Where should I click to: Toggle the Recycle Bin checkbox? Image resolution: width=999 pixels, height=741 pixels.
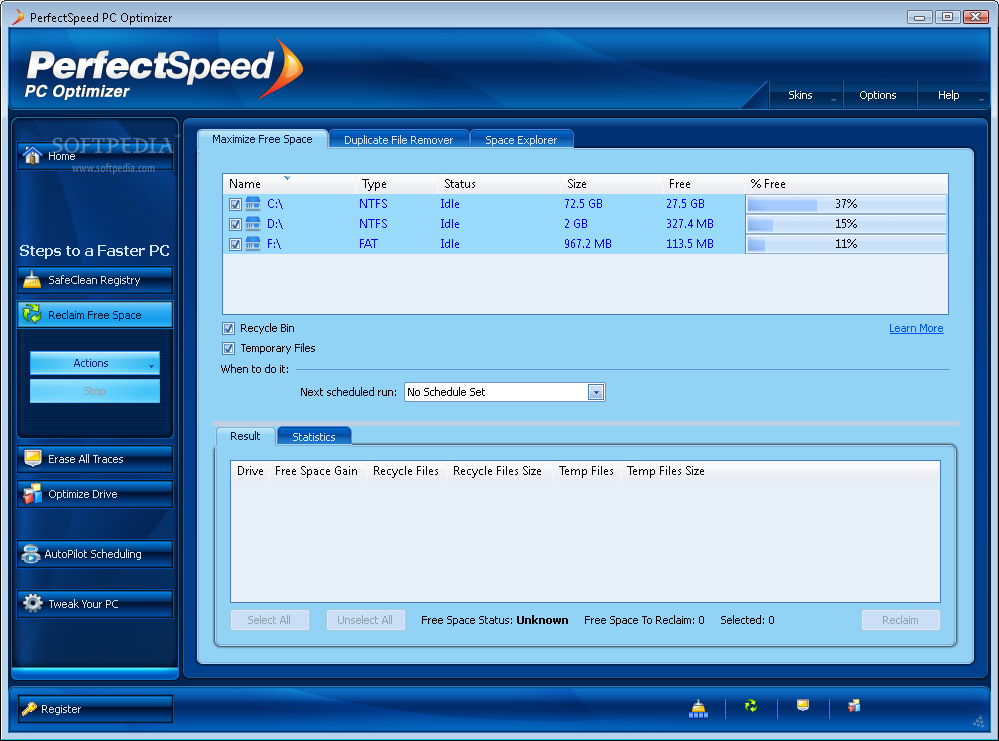coord(228,329)
